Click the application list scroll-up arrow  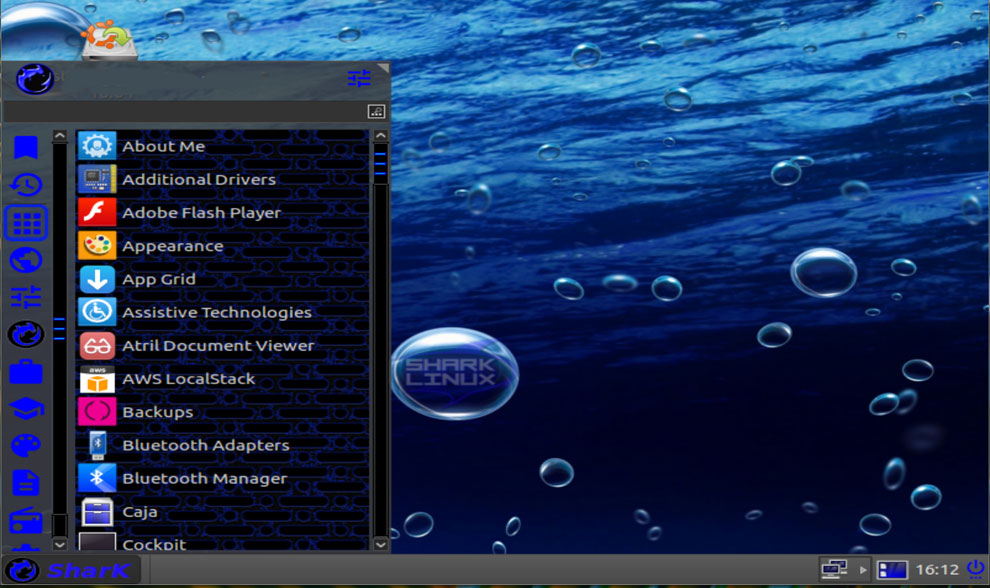(x=381, y=135)
